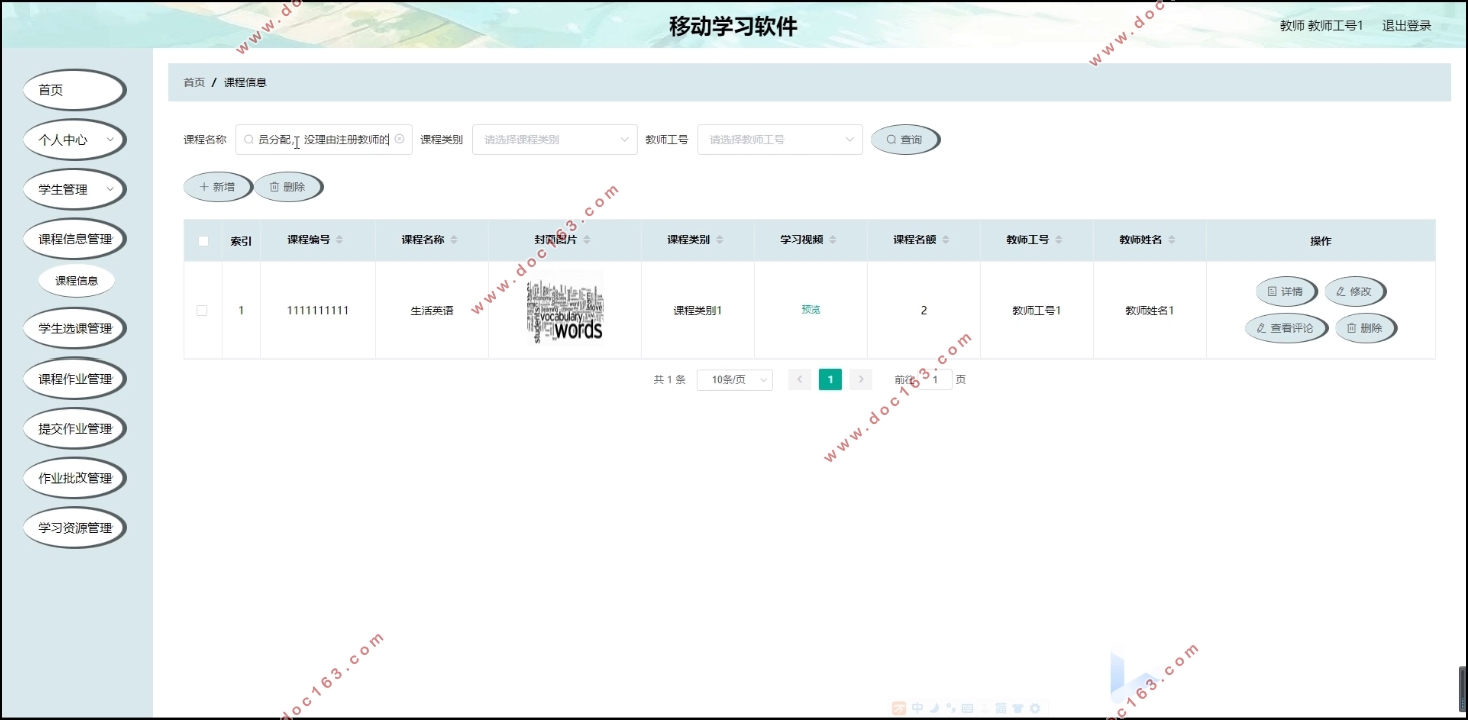Click the IME punctuation icon
Viewport: 1468px width, 720px height.
click(950, 708)
